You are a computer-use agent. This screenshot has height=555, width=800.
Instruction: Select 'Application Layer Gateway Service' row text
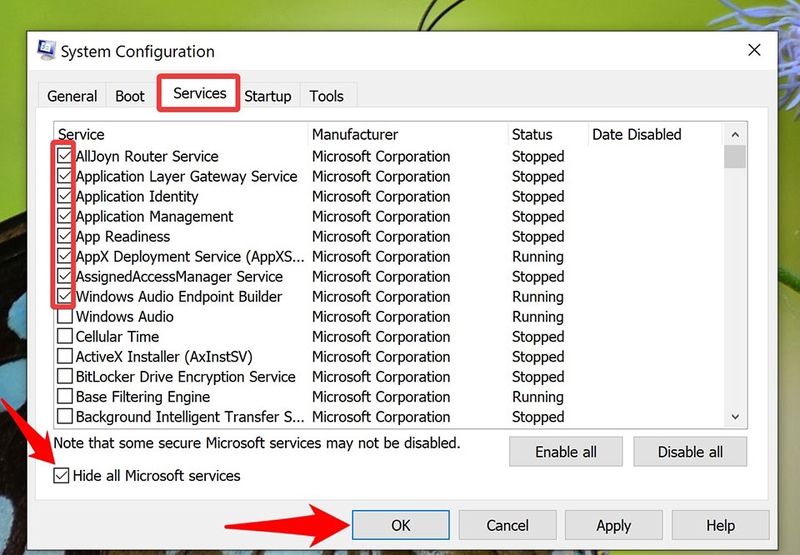point(186,176)
